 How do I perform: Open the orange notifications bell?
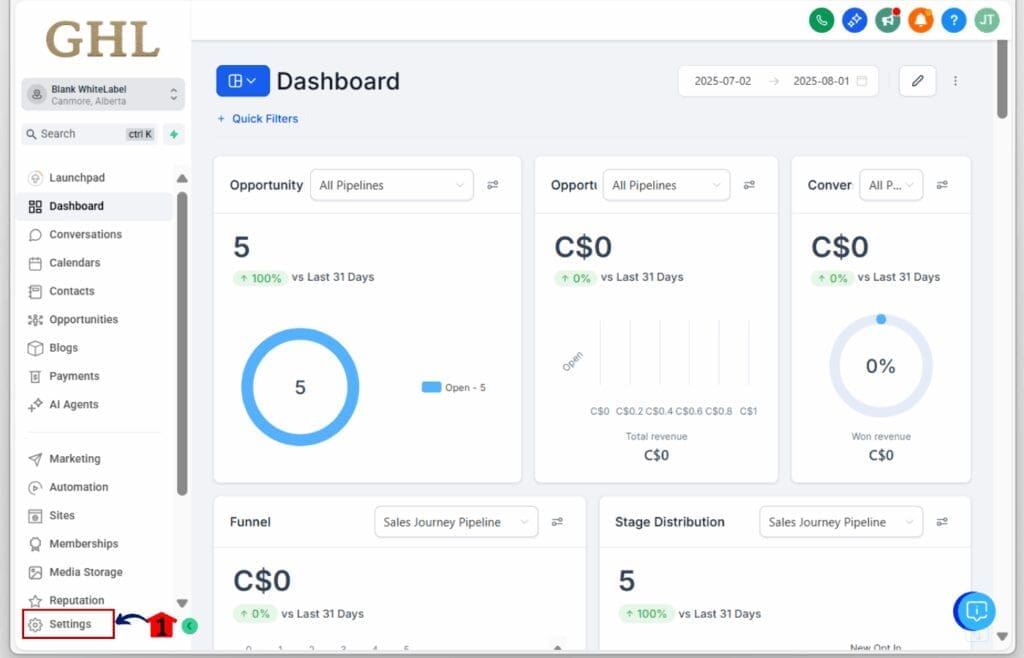pos(920,20)
